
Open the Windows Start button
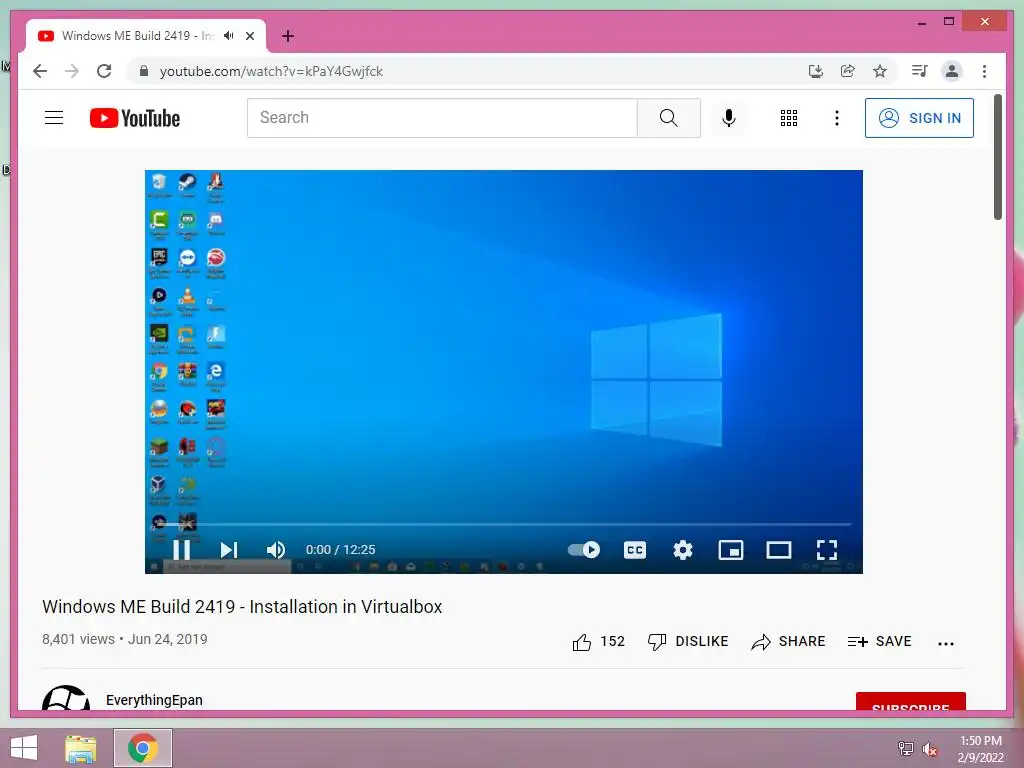[24, 748]
